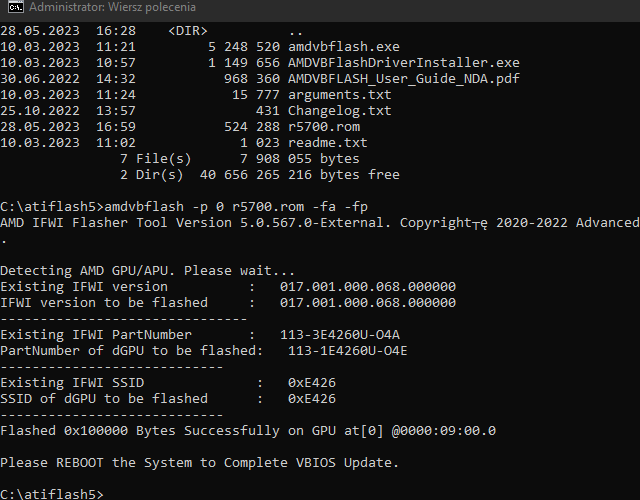The height and width of the screenshot is (500, 640).
Task: Click arguments.txt in the listing
Action: point(340,95)
